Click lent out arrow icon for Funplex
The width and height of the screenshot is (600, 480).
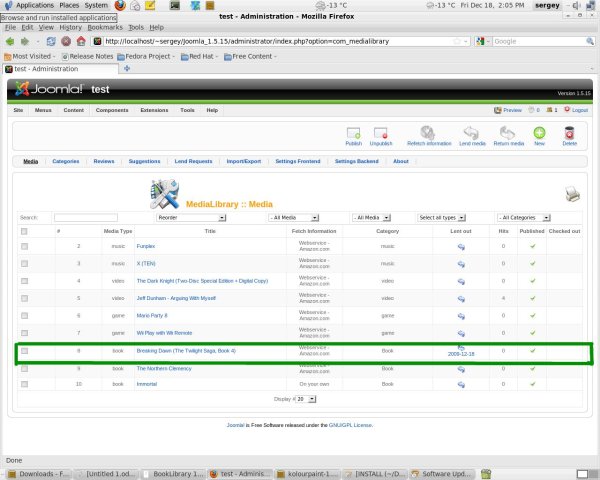(x=461, y=247)
